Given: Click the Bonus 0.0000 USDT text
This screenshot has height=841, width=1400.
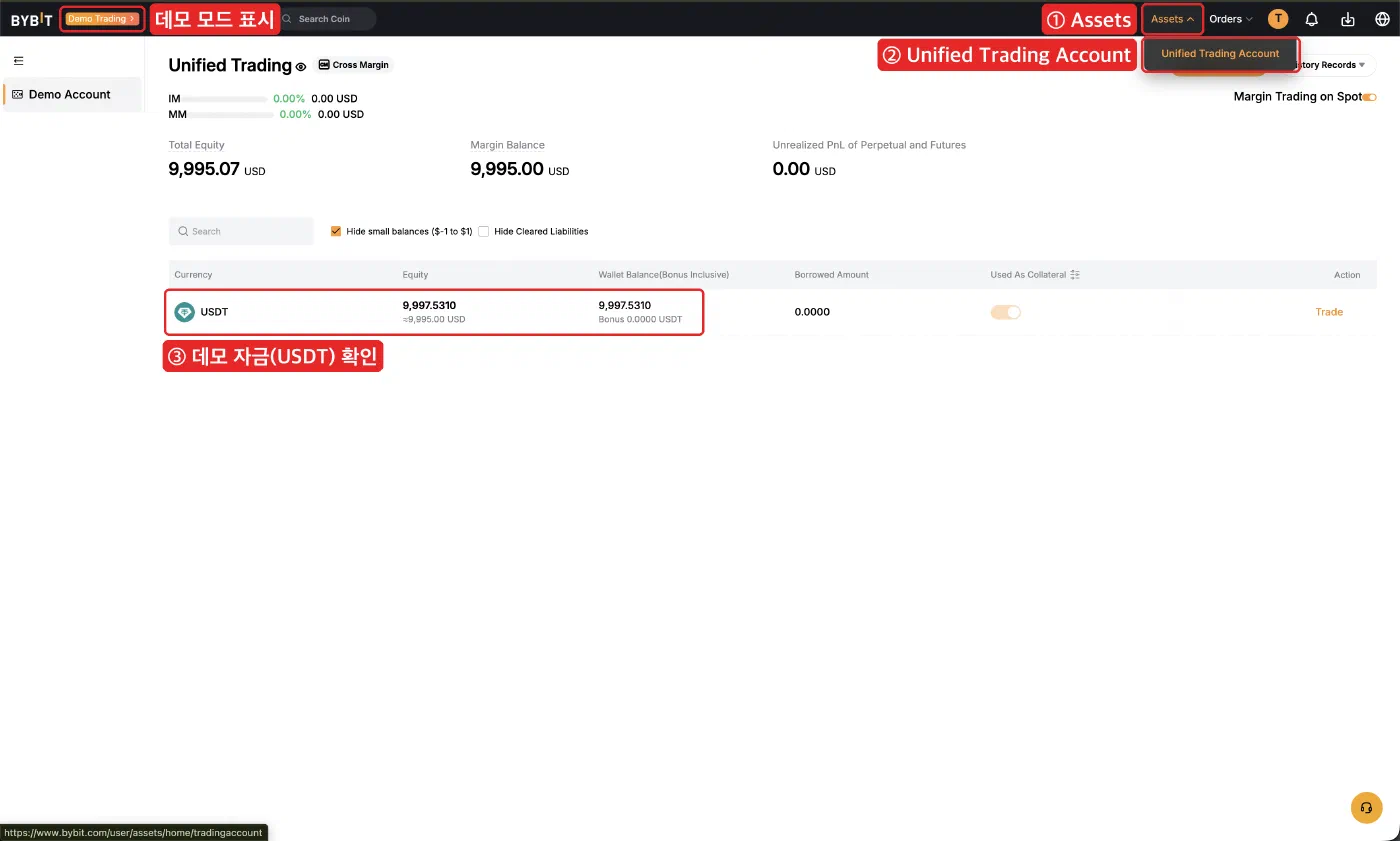Looking at the screenshot, I should (640, 320).
